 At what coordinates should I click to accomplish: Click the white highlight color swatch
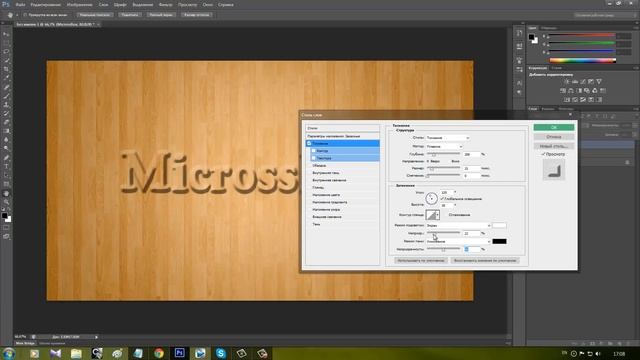[499, 225]
